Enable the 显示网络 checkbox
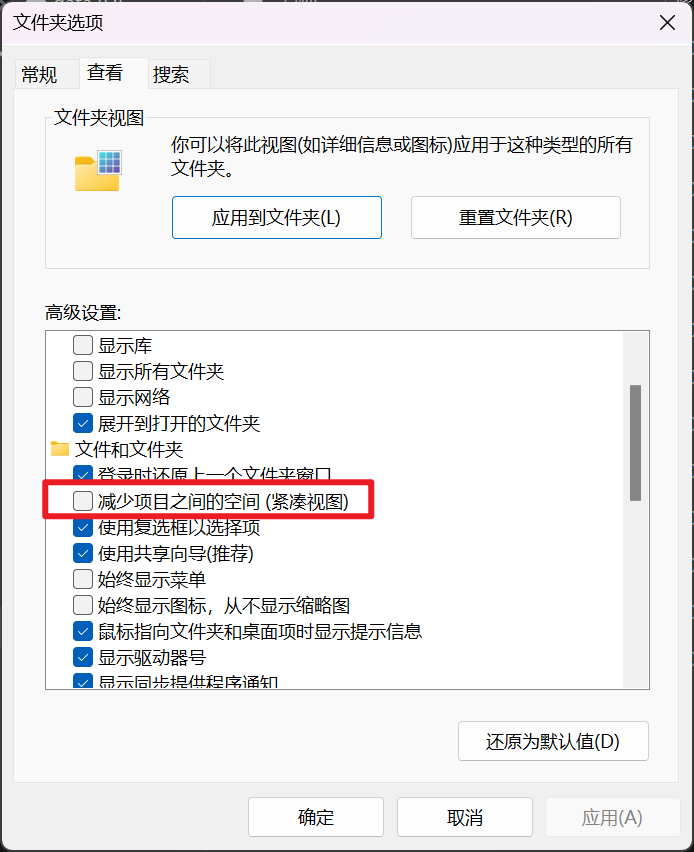Screen dimensions: 694x852 click(83, 397)
